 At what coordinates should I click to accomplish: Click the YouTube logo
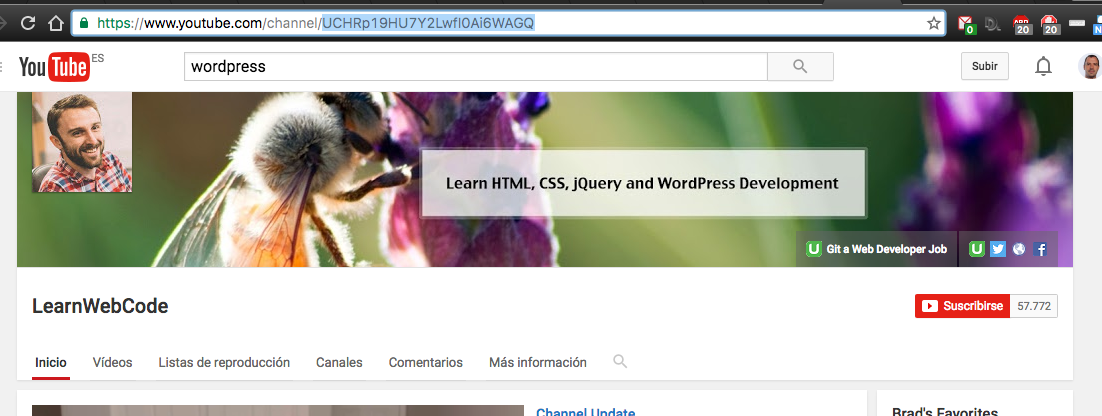click(x=54, y=67)
